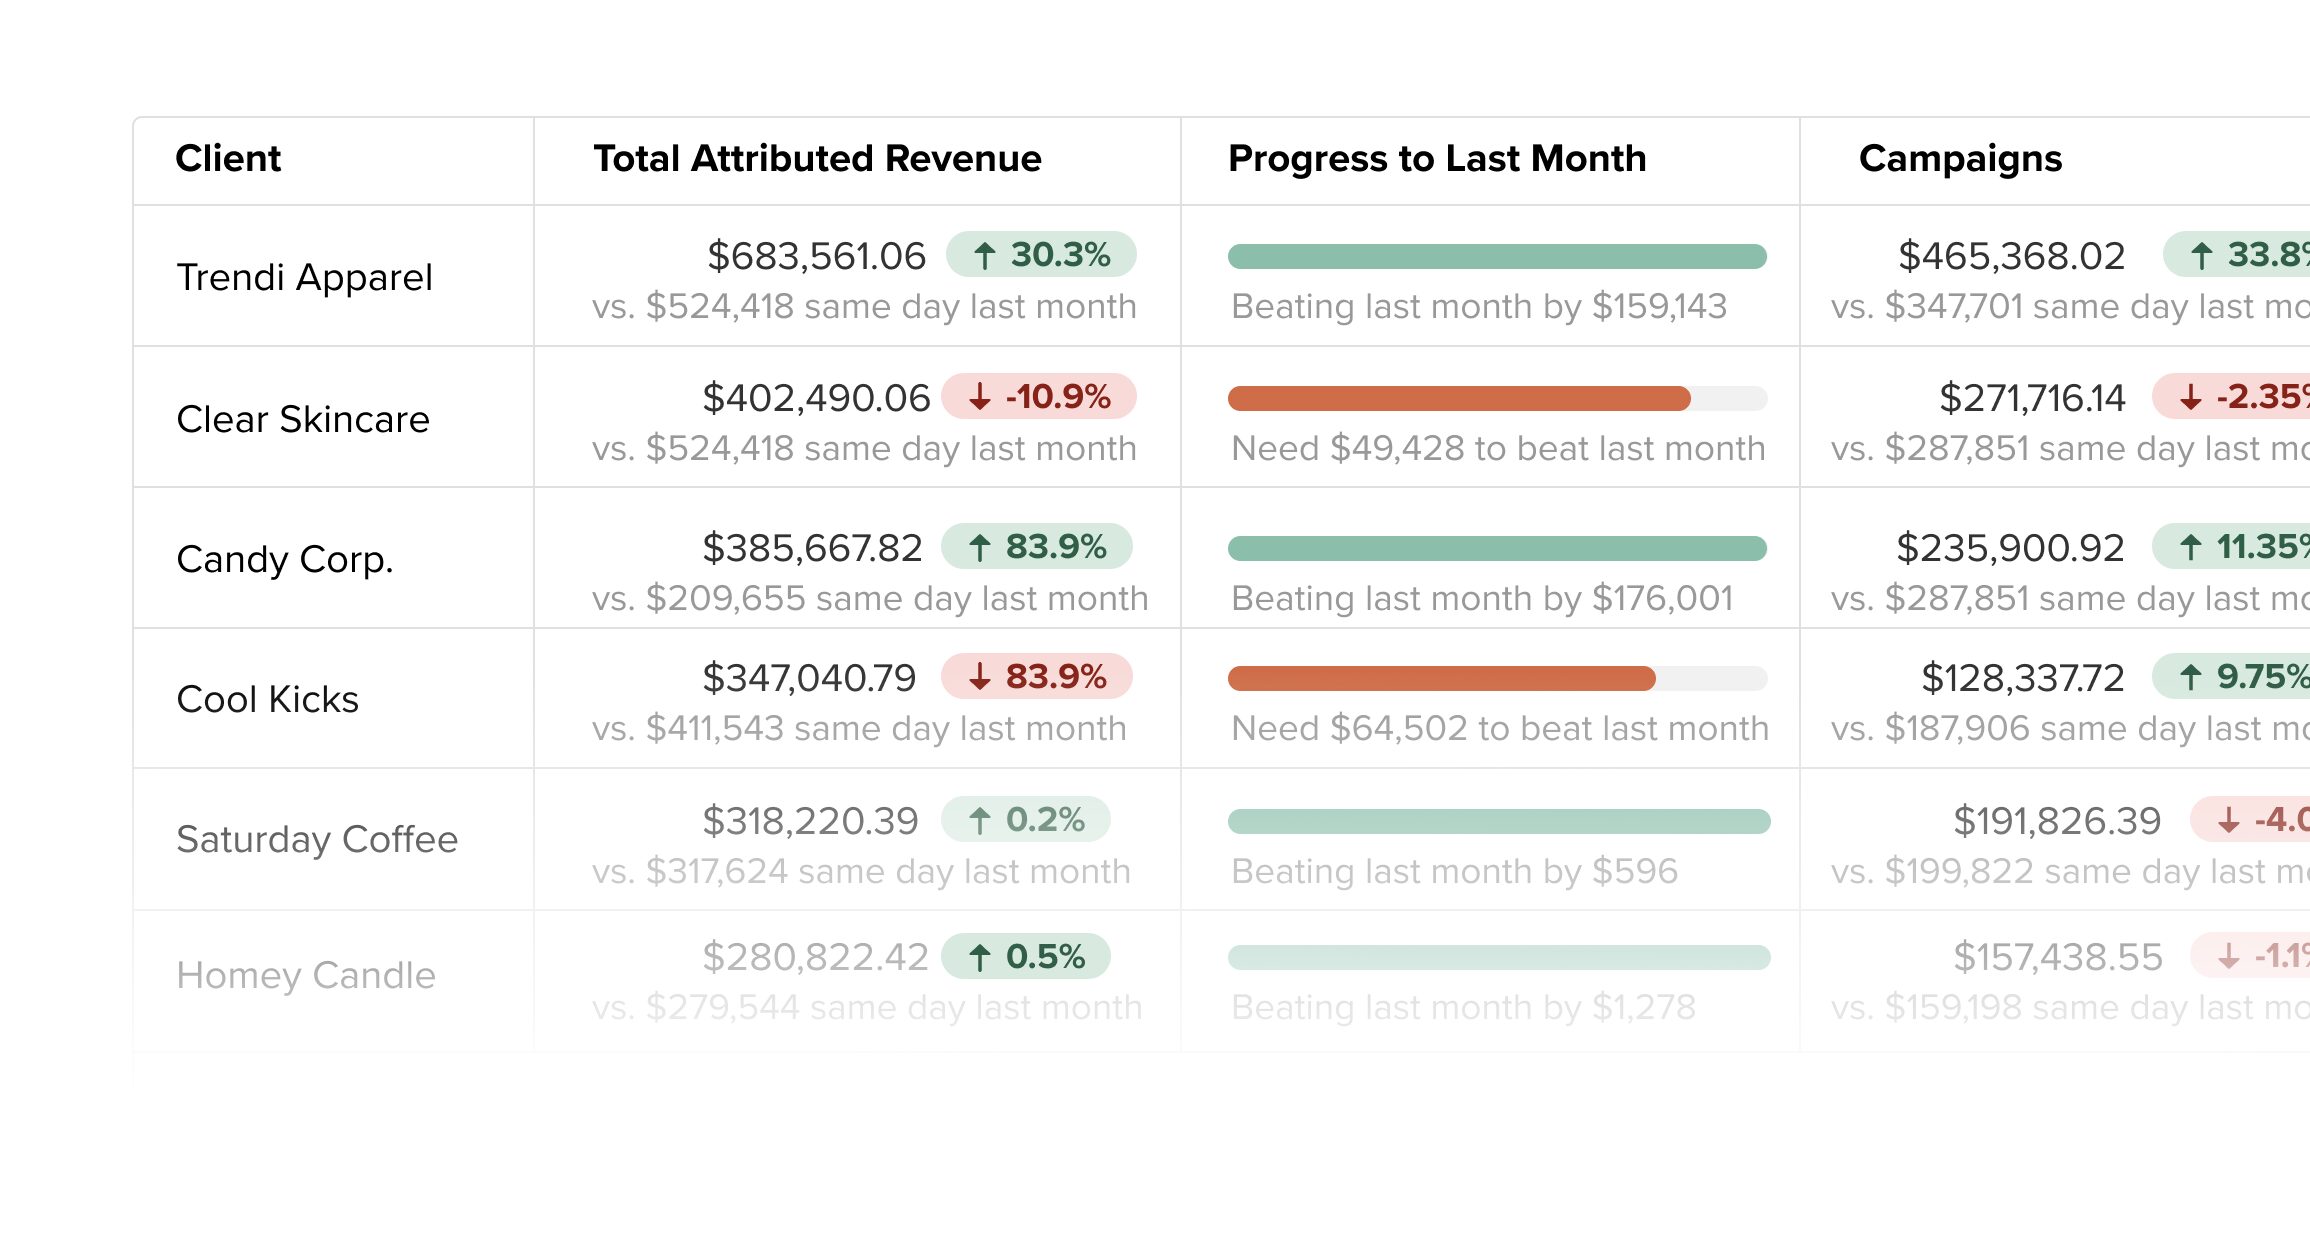Sort by Total Attributed Revenue column header
Viewport: 2310px width, 1239px height.
(x=817, y=159)
